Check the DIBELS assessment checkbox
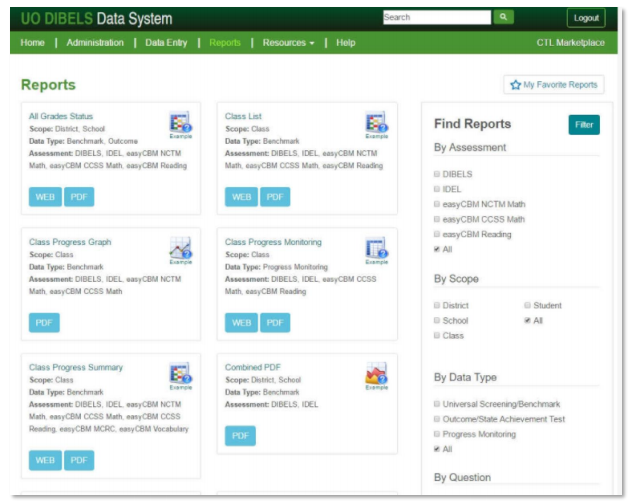 (x=437, y=174)
